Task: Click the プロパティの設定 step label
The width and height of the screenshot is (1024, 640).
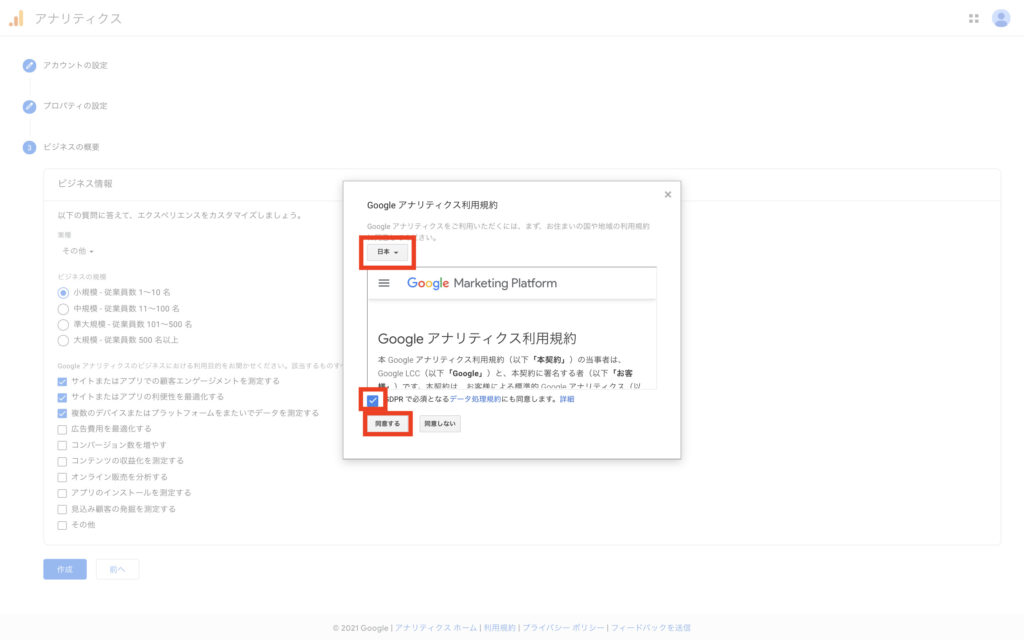Action: (x=75, y=106)
